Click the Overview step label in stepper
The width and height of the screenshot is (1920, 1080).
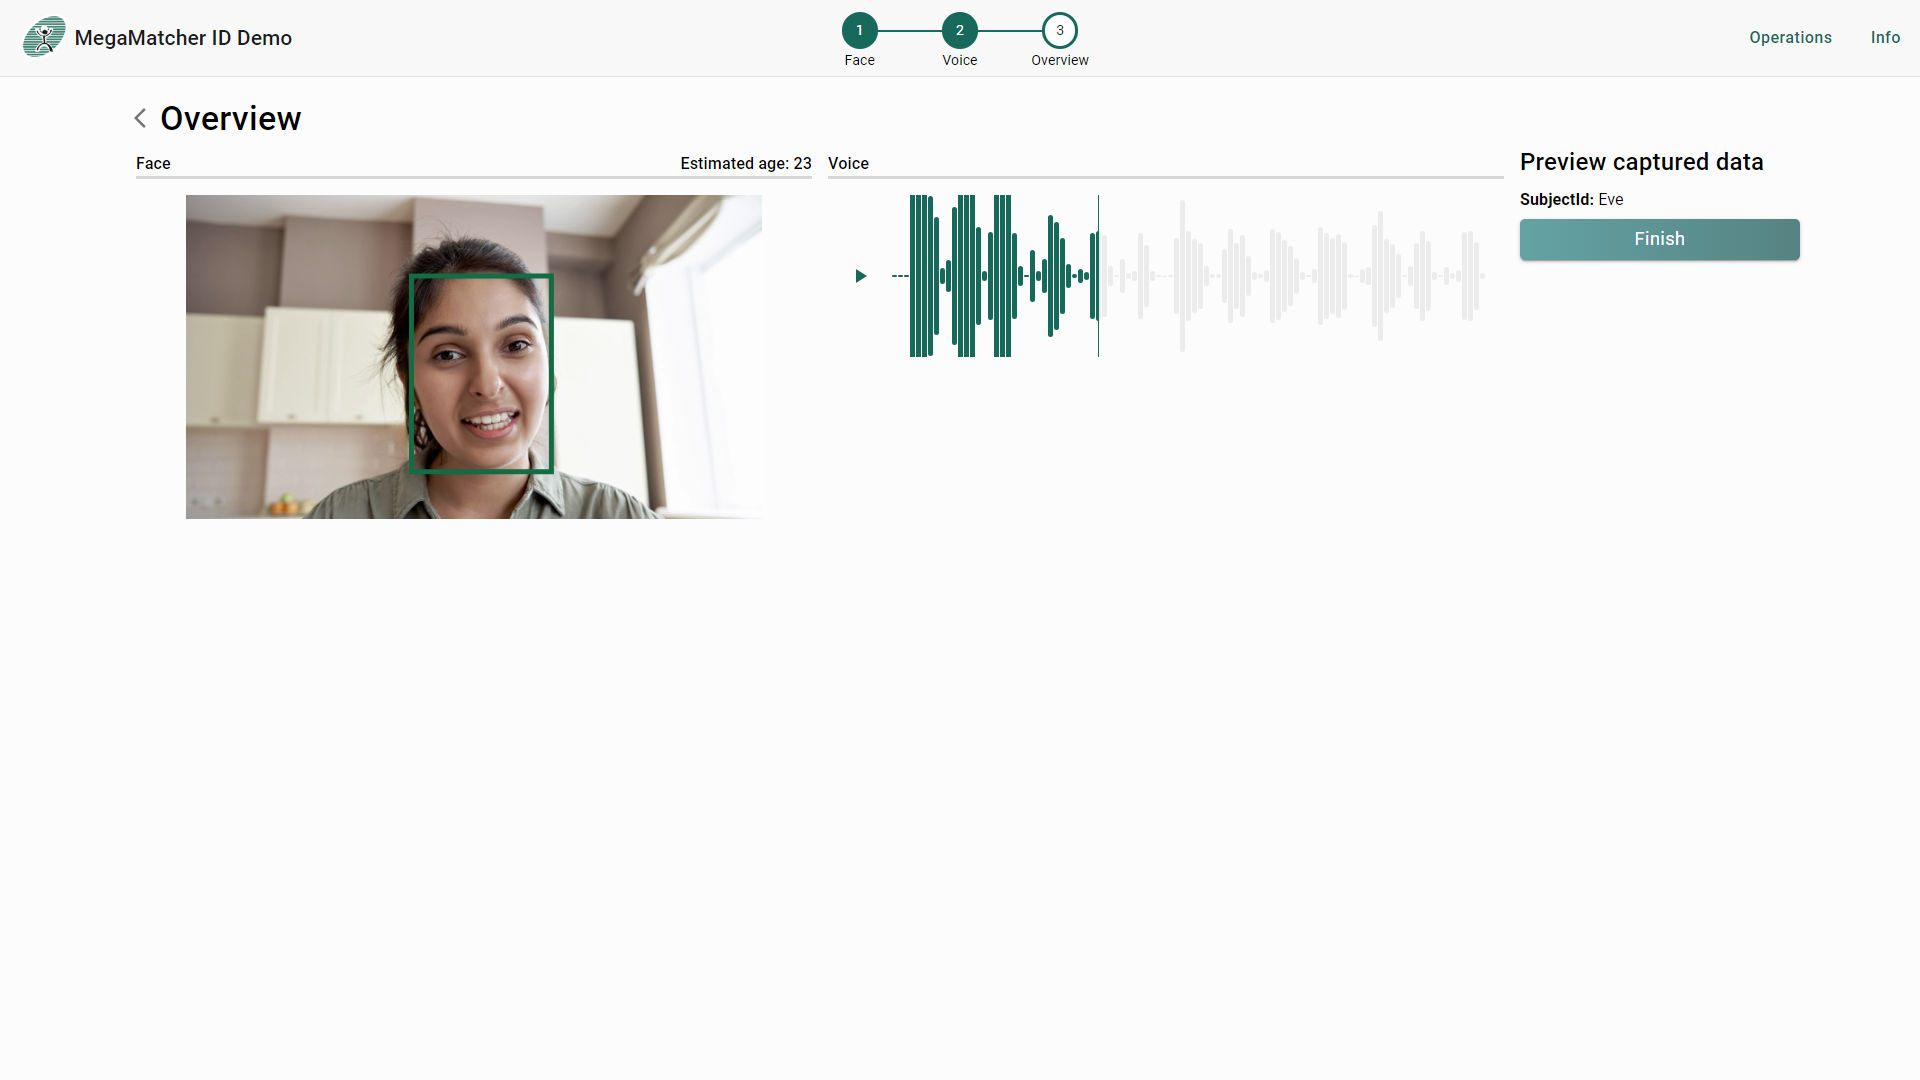tap(1059, 60)
